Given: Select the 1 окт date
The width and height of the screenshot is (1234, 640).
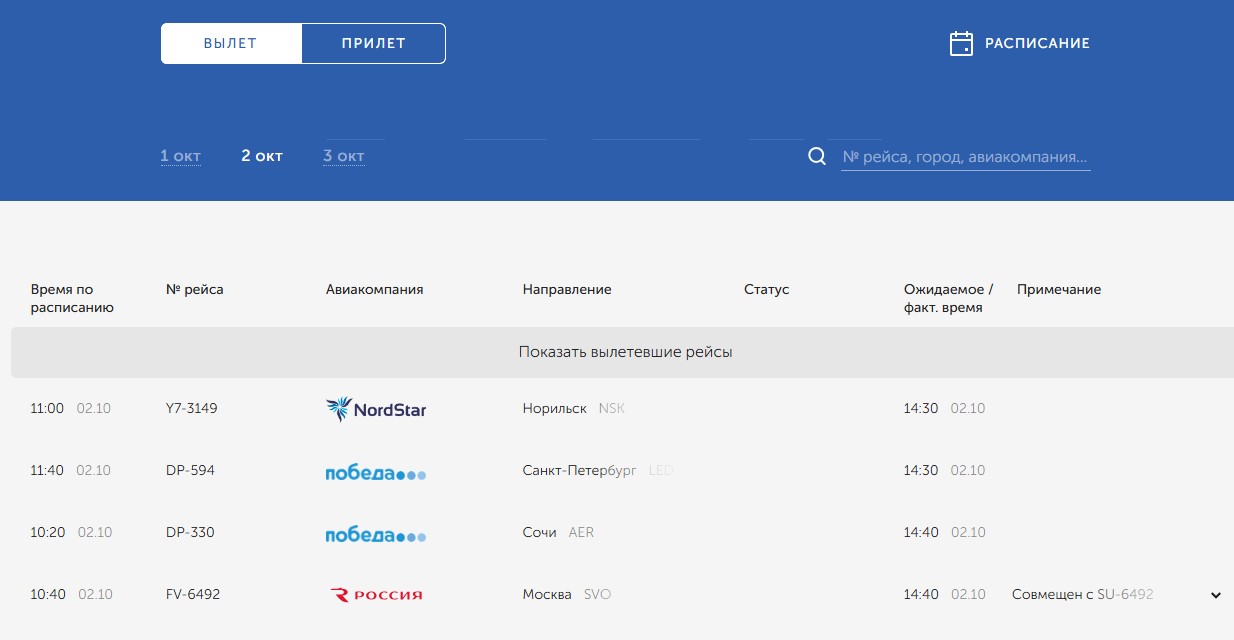Looking at the screenshot, I should click(x=181, y=156).
